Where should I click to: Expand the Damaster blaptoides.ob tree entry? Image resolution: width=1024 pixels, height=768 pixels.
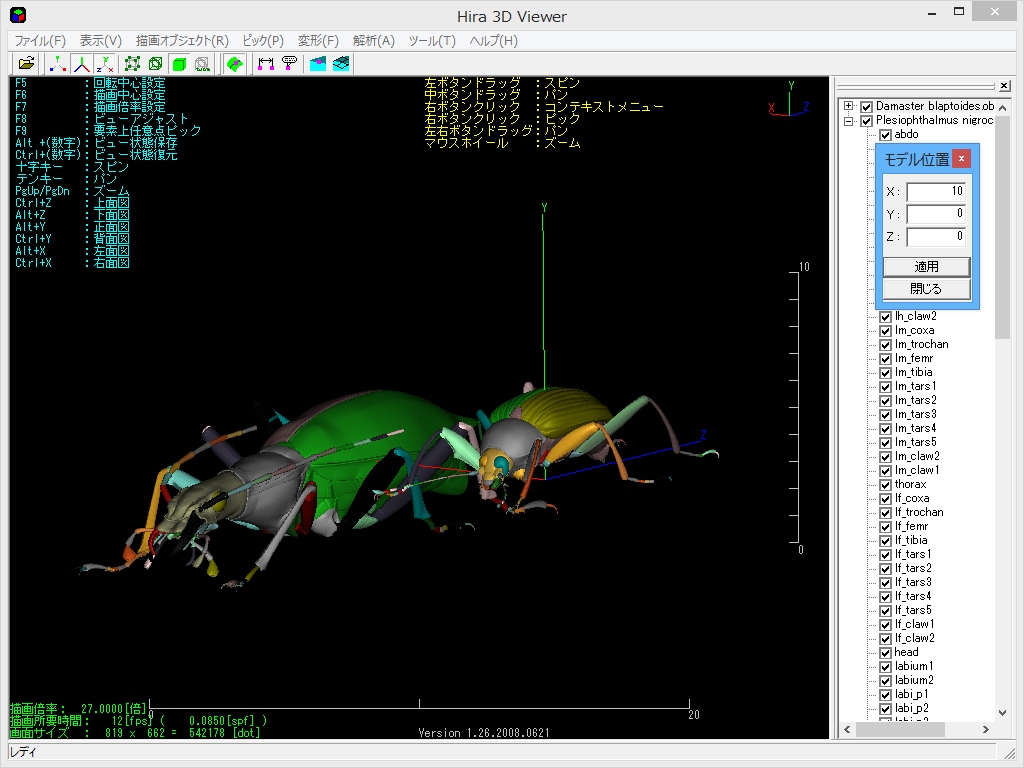(851, 105)
